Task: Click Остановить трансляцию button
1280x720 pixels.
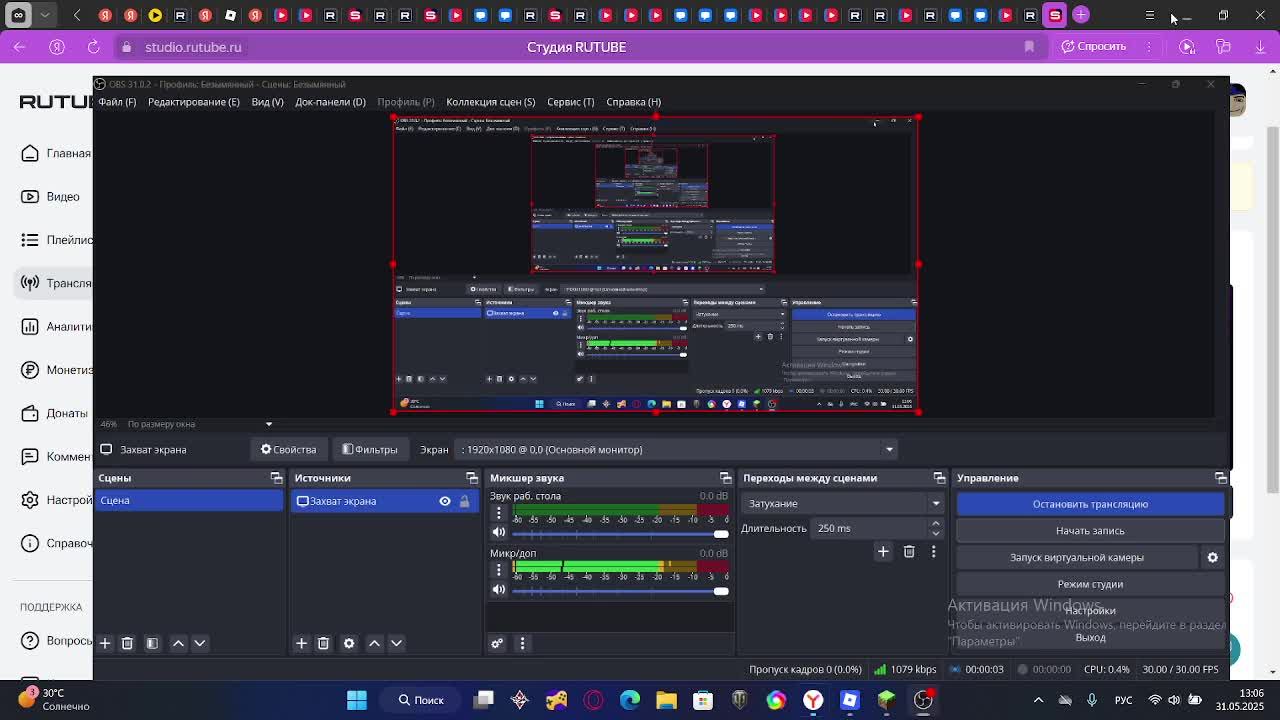Action: point(1090,504)
